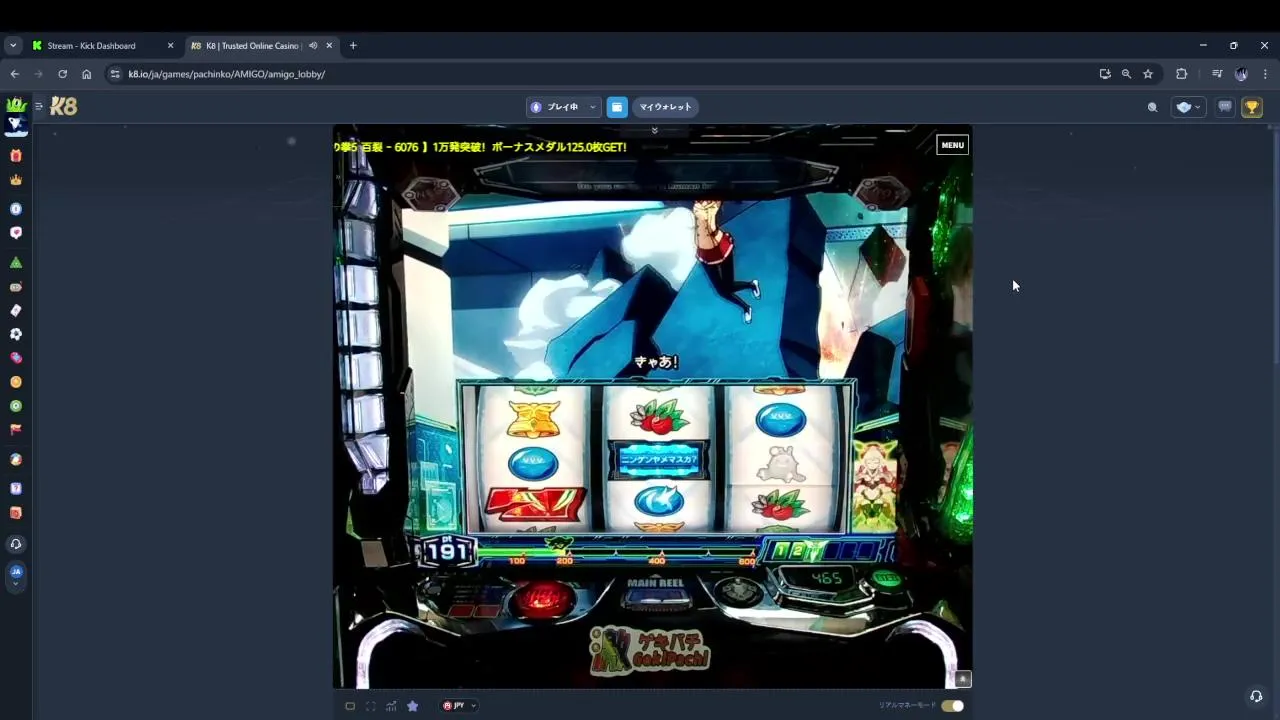The height and width of the screenshot is (720, 1280).
Task: Open the zoom magnifier in address bar
Action: point(1126,74)
